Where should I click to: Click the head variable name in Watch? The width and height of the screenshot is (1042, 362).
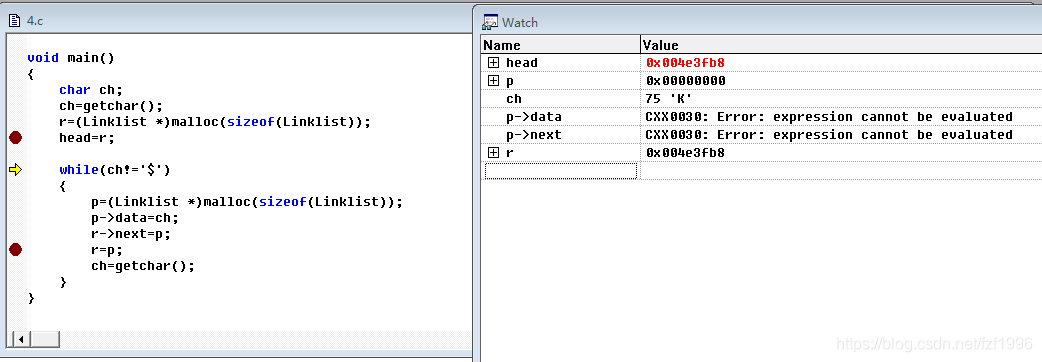click(x=522, y=62)
